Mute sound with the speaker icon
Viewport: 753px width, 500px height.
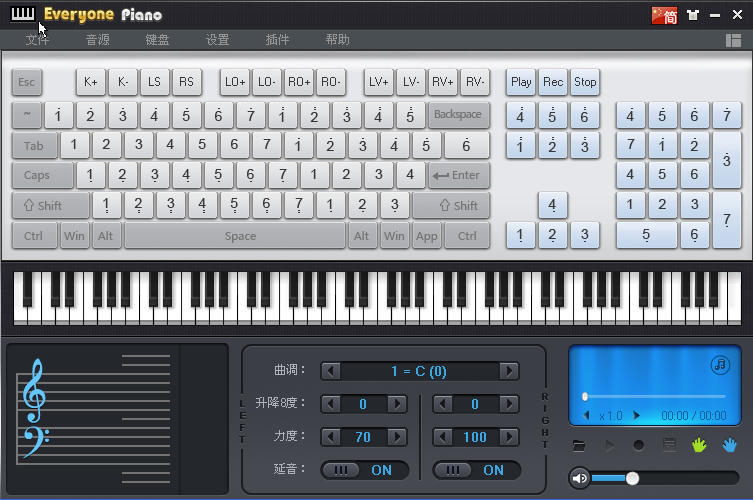point(580,478)
